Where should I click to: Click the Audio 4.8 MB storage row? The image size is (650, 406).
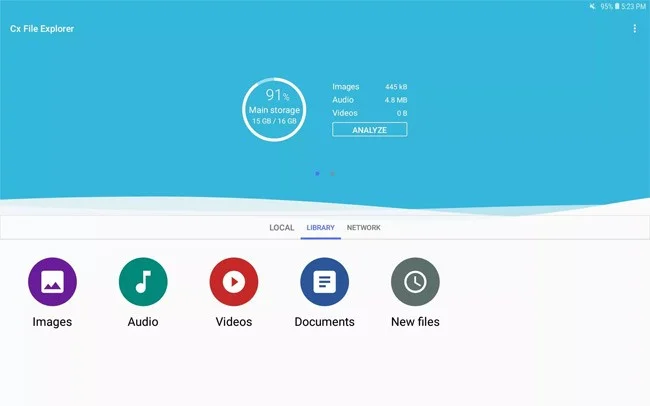coord(369,100)
